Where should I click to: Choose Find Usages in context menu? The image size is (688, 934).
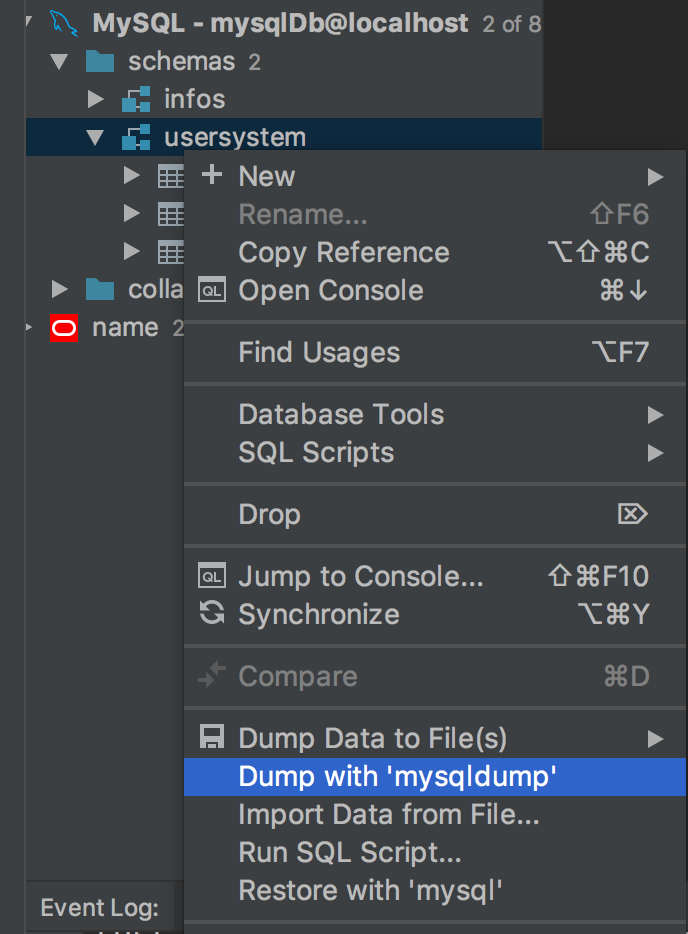(x=435, y=353)
